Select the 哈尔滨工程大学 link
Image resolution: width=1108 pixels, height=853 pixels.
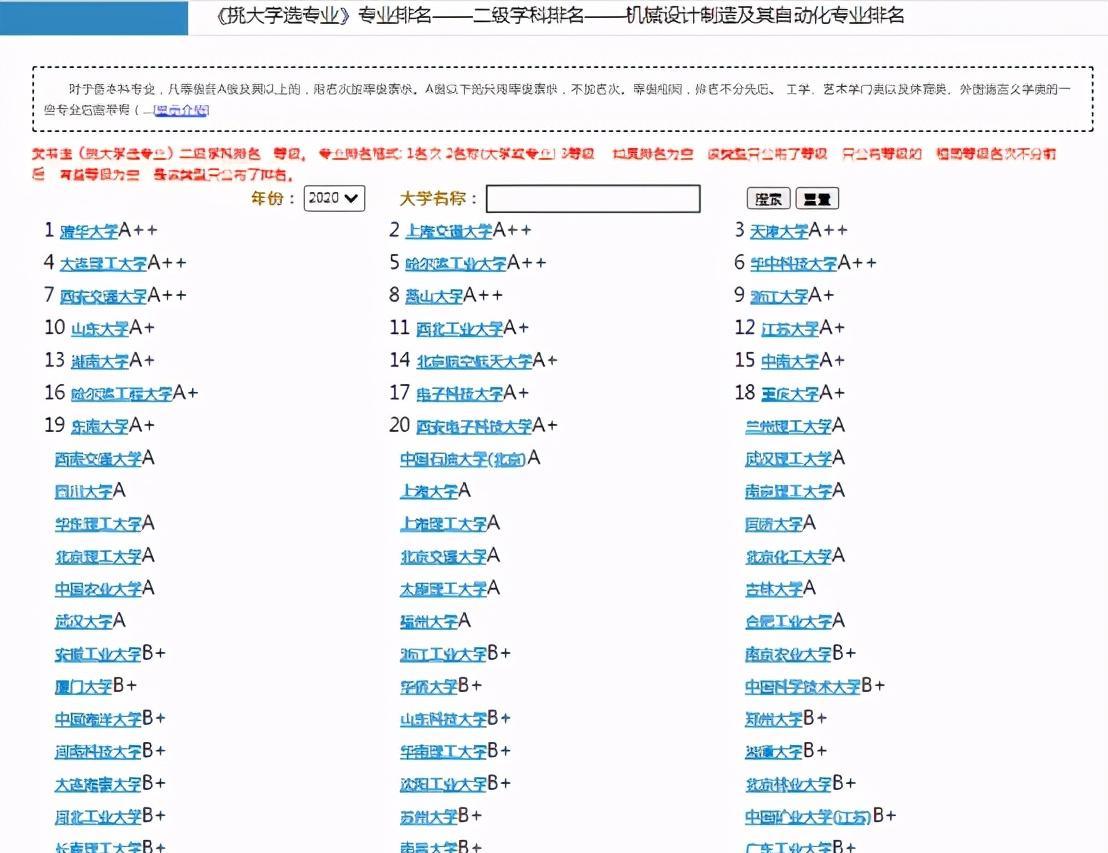(122, 394)
